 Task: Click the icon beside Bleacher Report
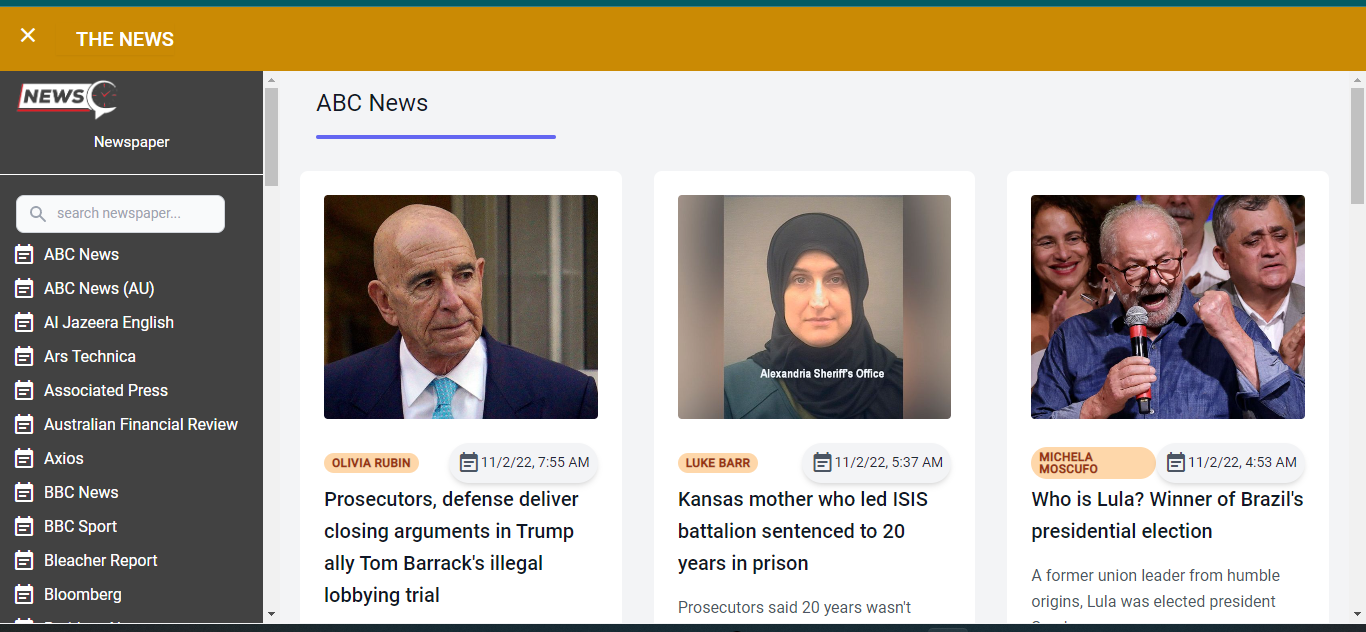click(x=24, y=561)
